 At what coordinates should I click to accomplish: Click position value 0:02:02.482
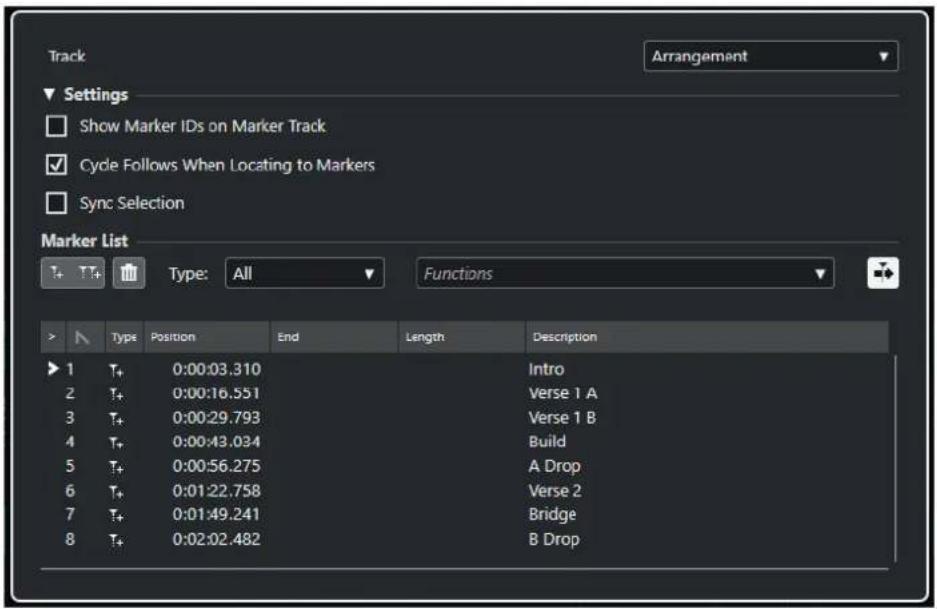(x=217, y=539)
